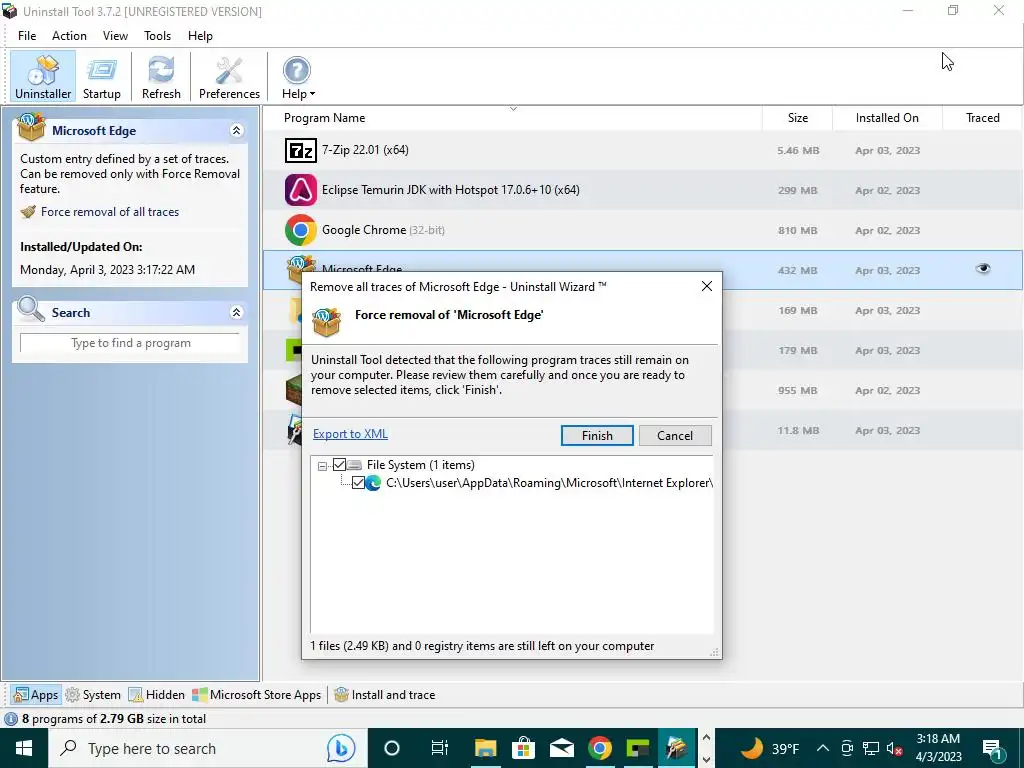Select Eclipse Temurin JDK with Hotspot row
The width and height of the screenshot is (1024, 768).
pyautogui.click(x=643, y=190)
